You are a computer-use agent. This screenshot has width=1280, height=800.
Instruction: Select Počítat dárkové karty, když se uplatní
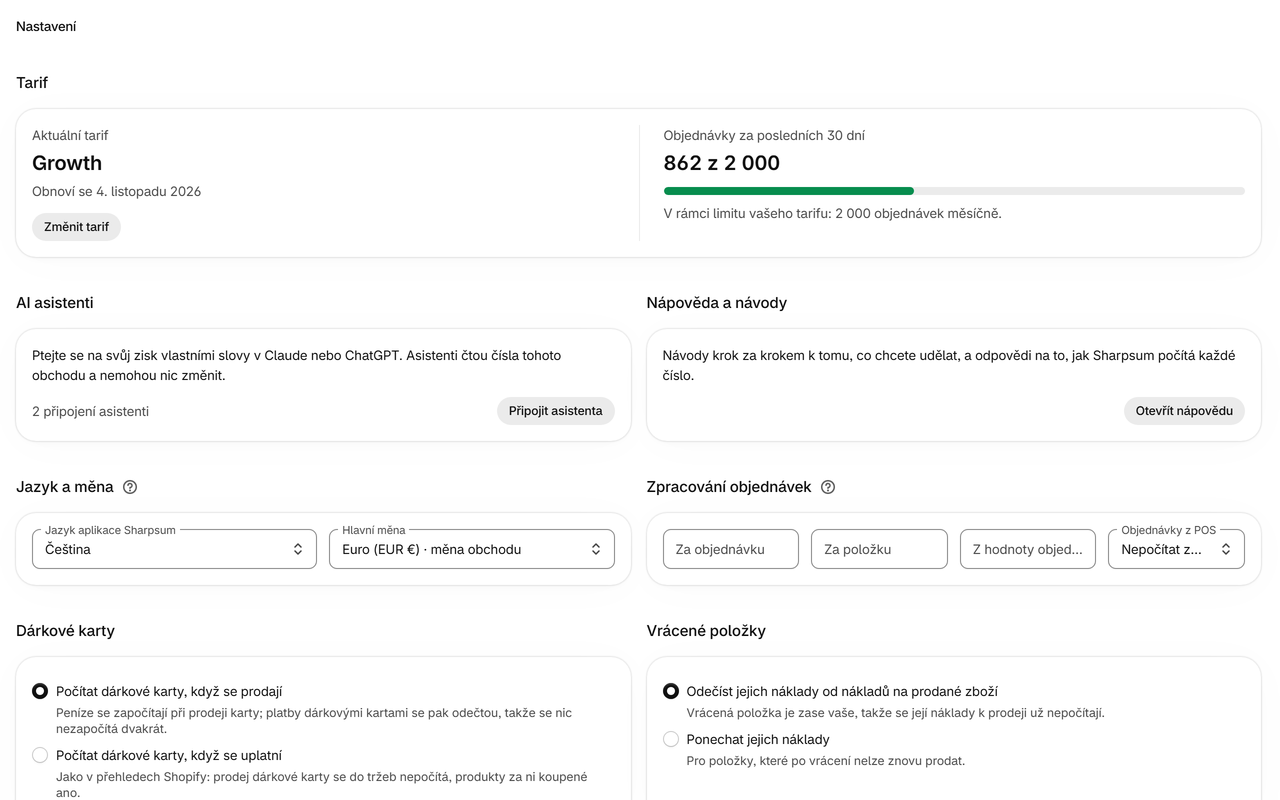[40, 755]
